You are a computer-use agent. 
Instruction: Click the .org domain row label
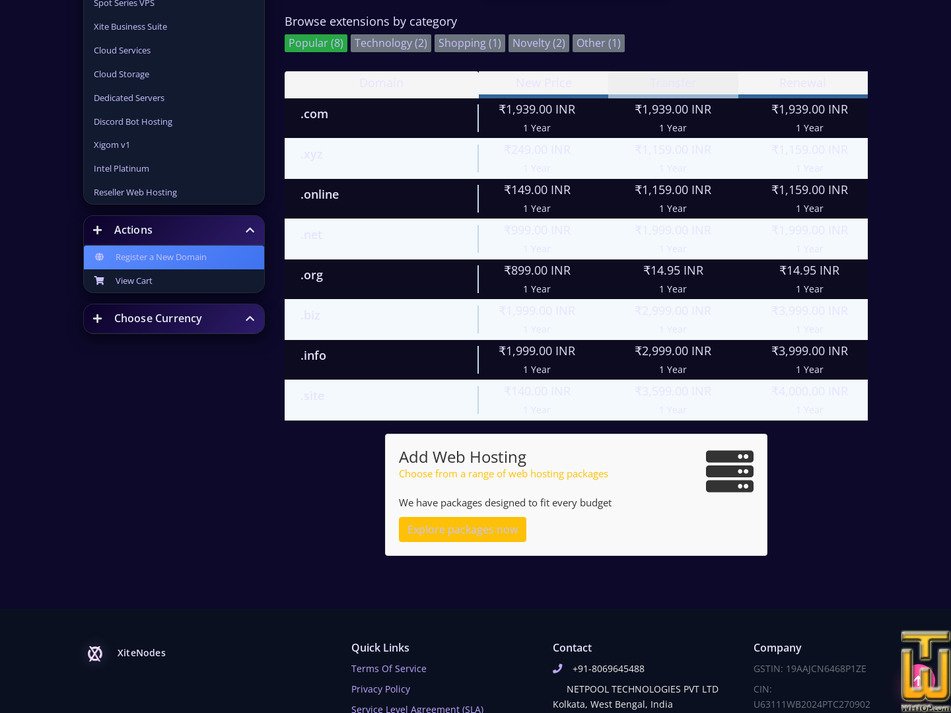pos(312,275)
